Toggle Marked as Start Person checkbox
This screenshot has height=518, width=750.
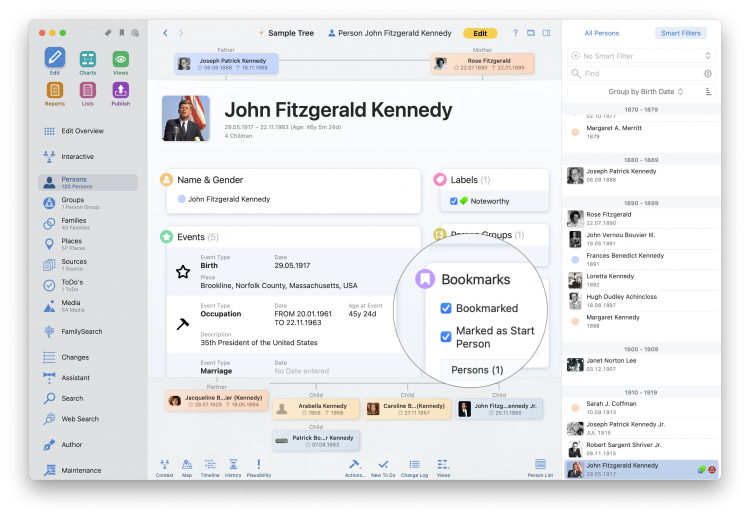446,337
